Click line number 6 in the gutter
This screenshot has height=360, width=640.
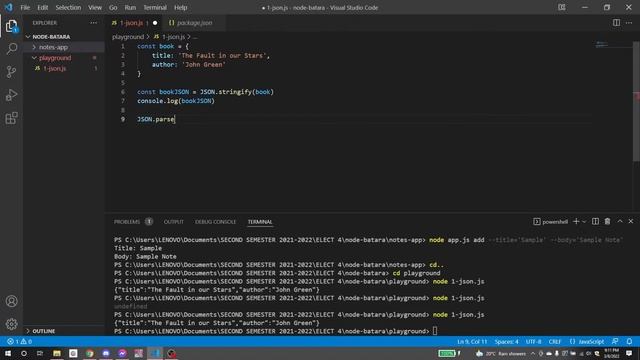(123, 92)
